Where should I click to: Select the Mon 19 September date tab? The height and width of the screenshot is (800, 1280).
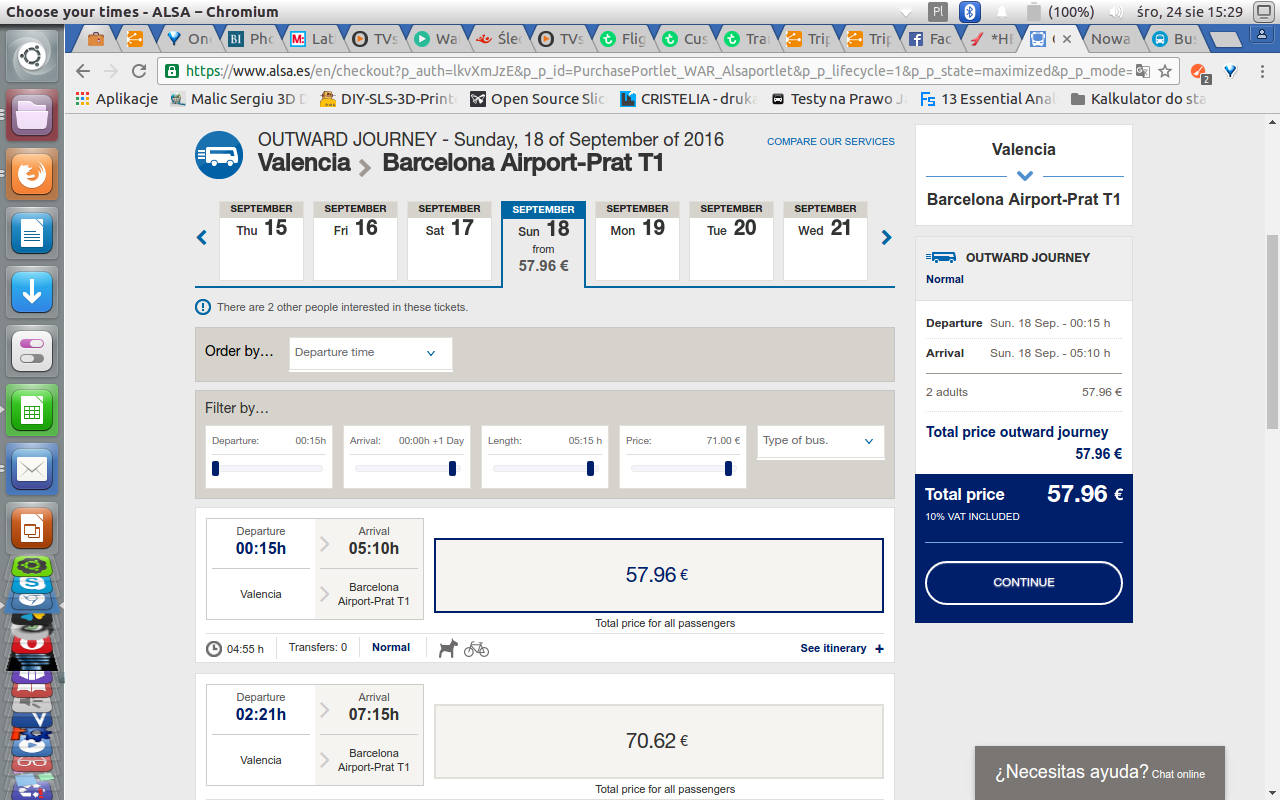(x=637, y=240)
